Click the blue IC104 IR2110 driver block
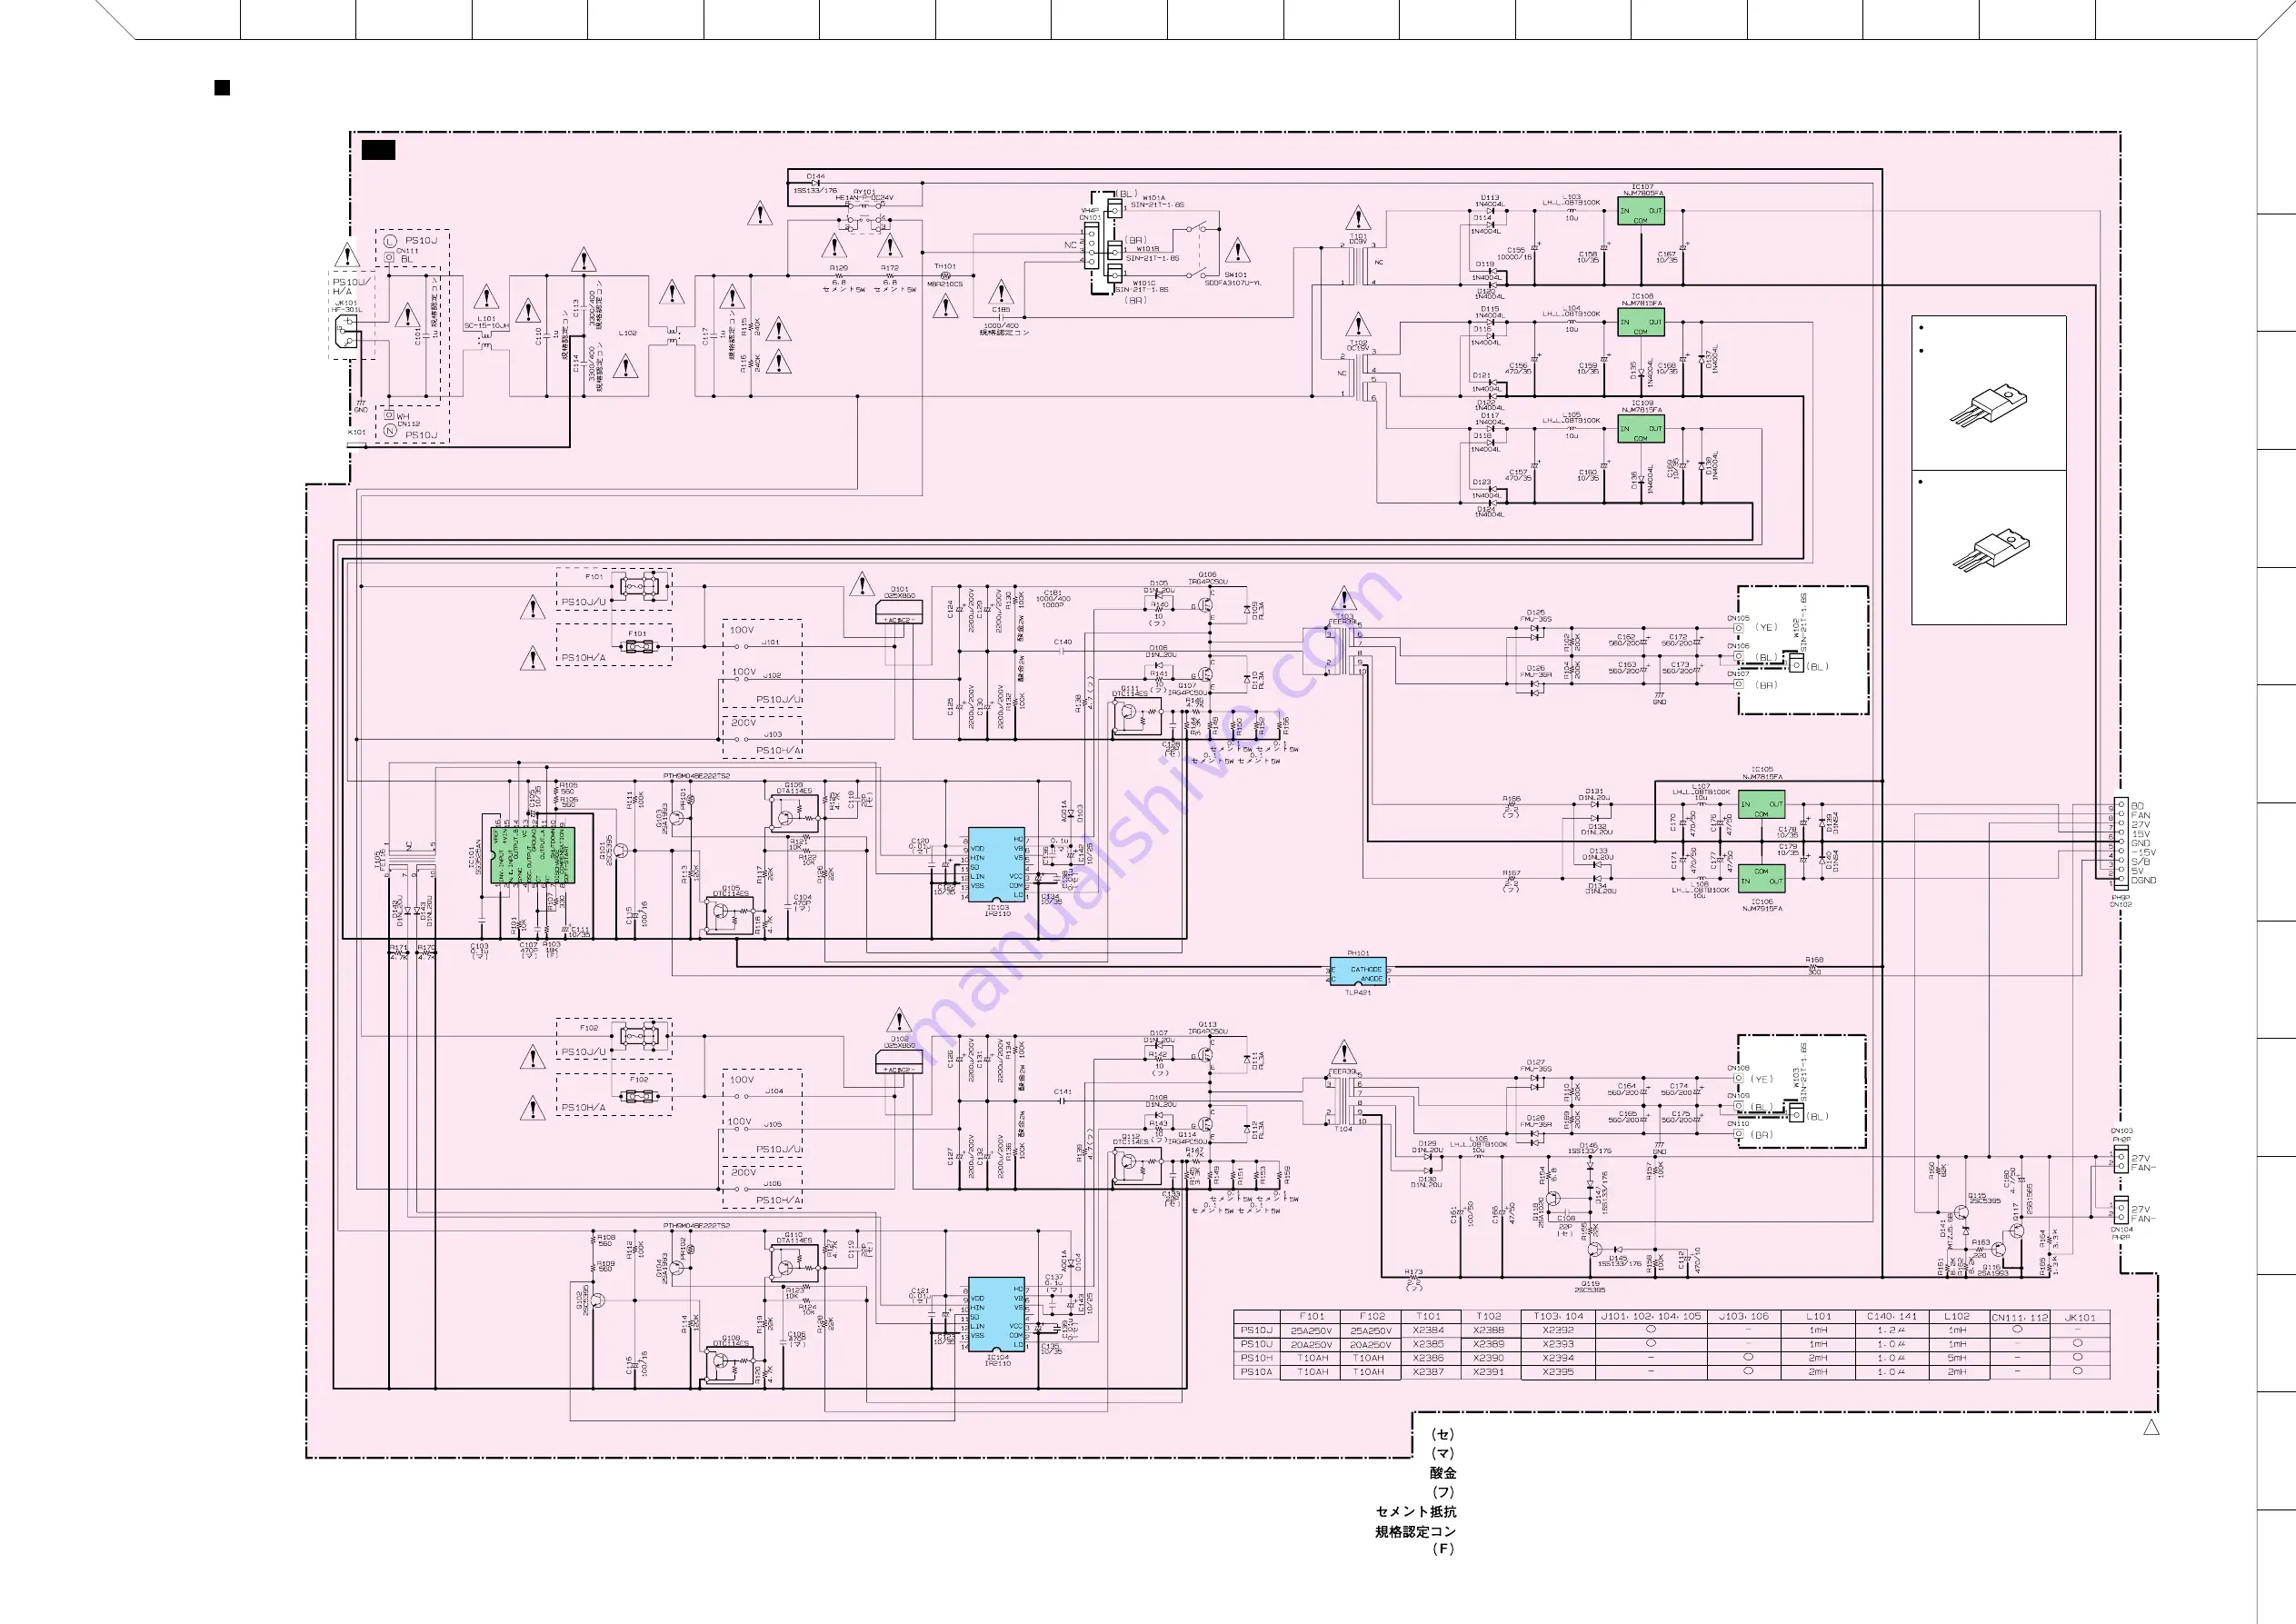Screen dimensions: 2296x1624 (997, 1316)
